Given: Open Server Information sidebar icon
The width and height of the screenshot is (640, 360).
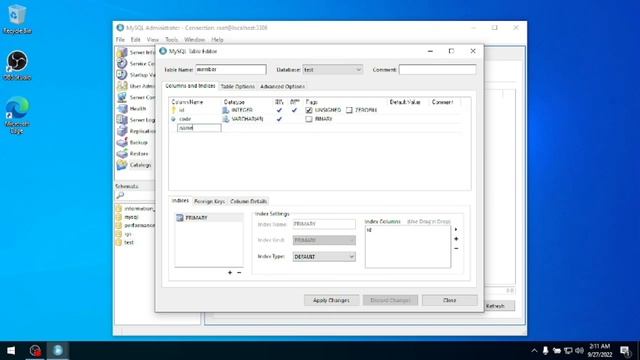Looking at the screenshot, I should tap(122, 52).
